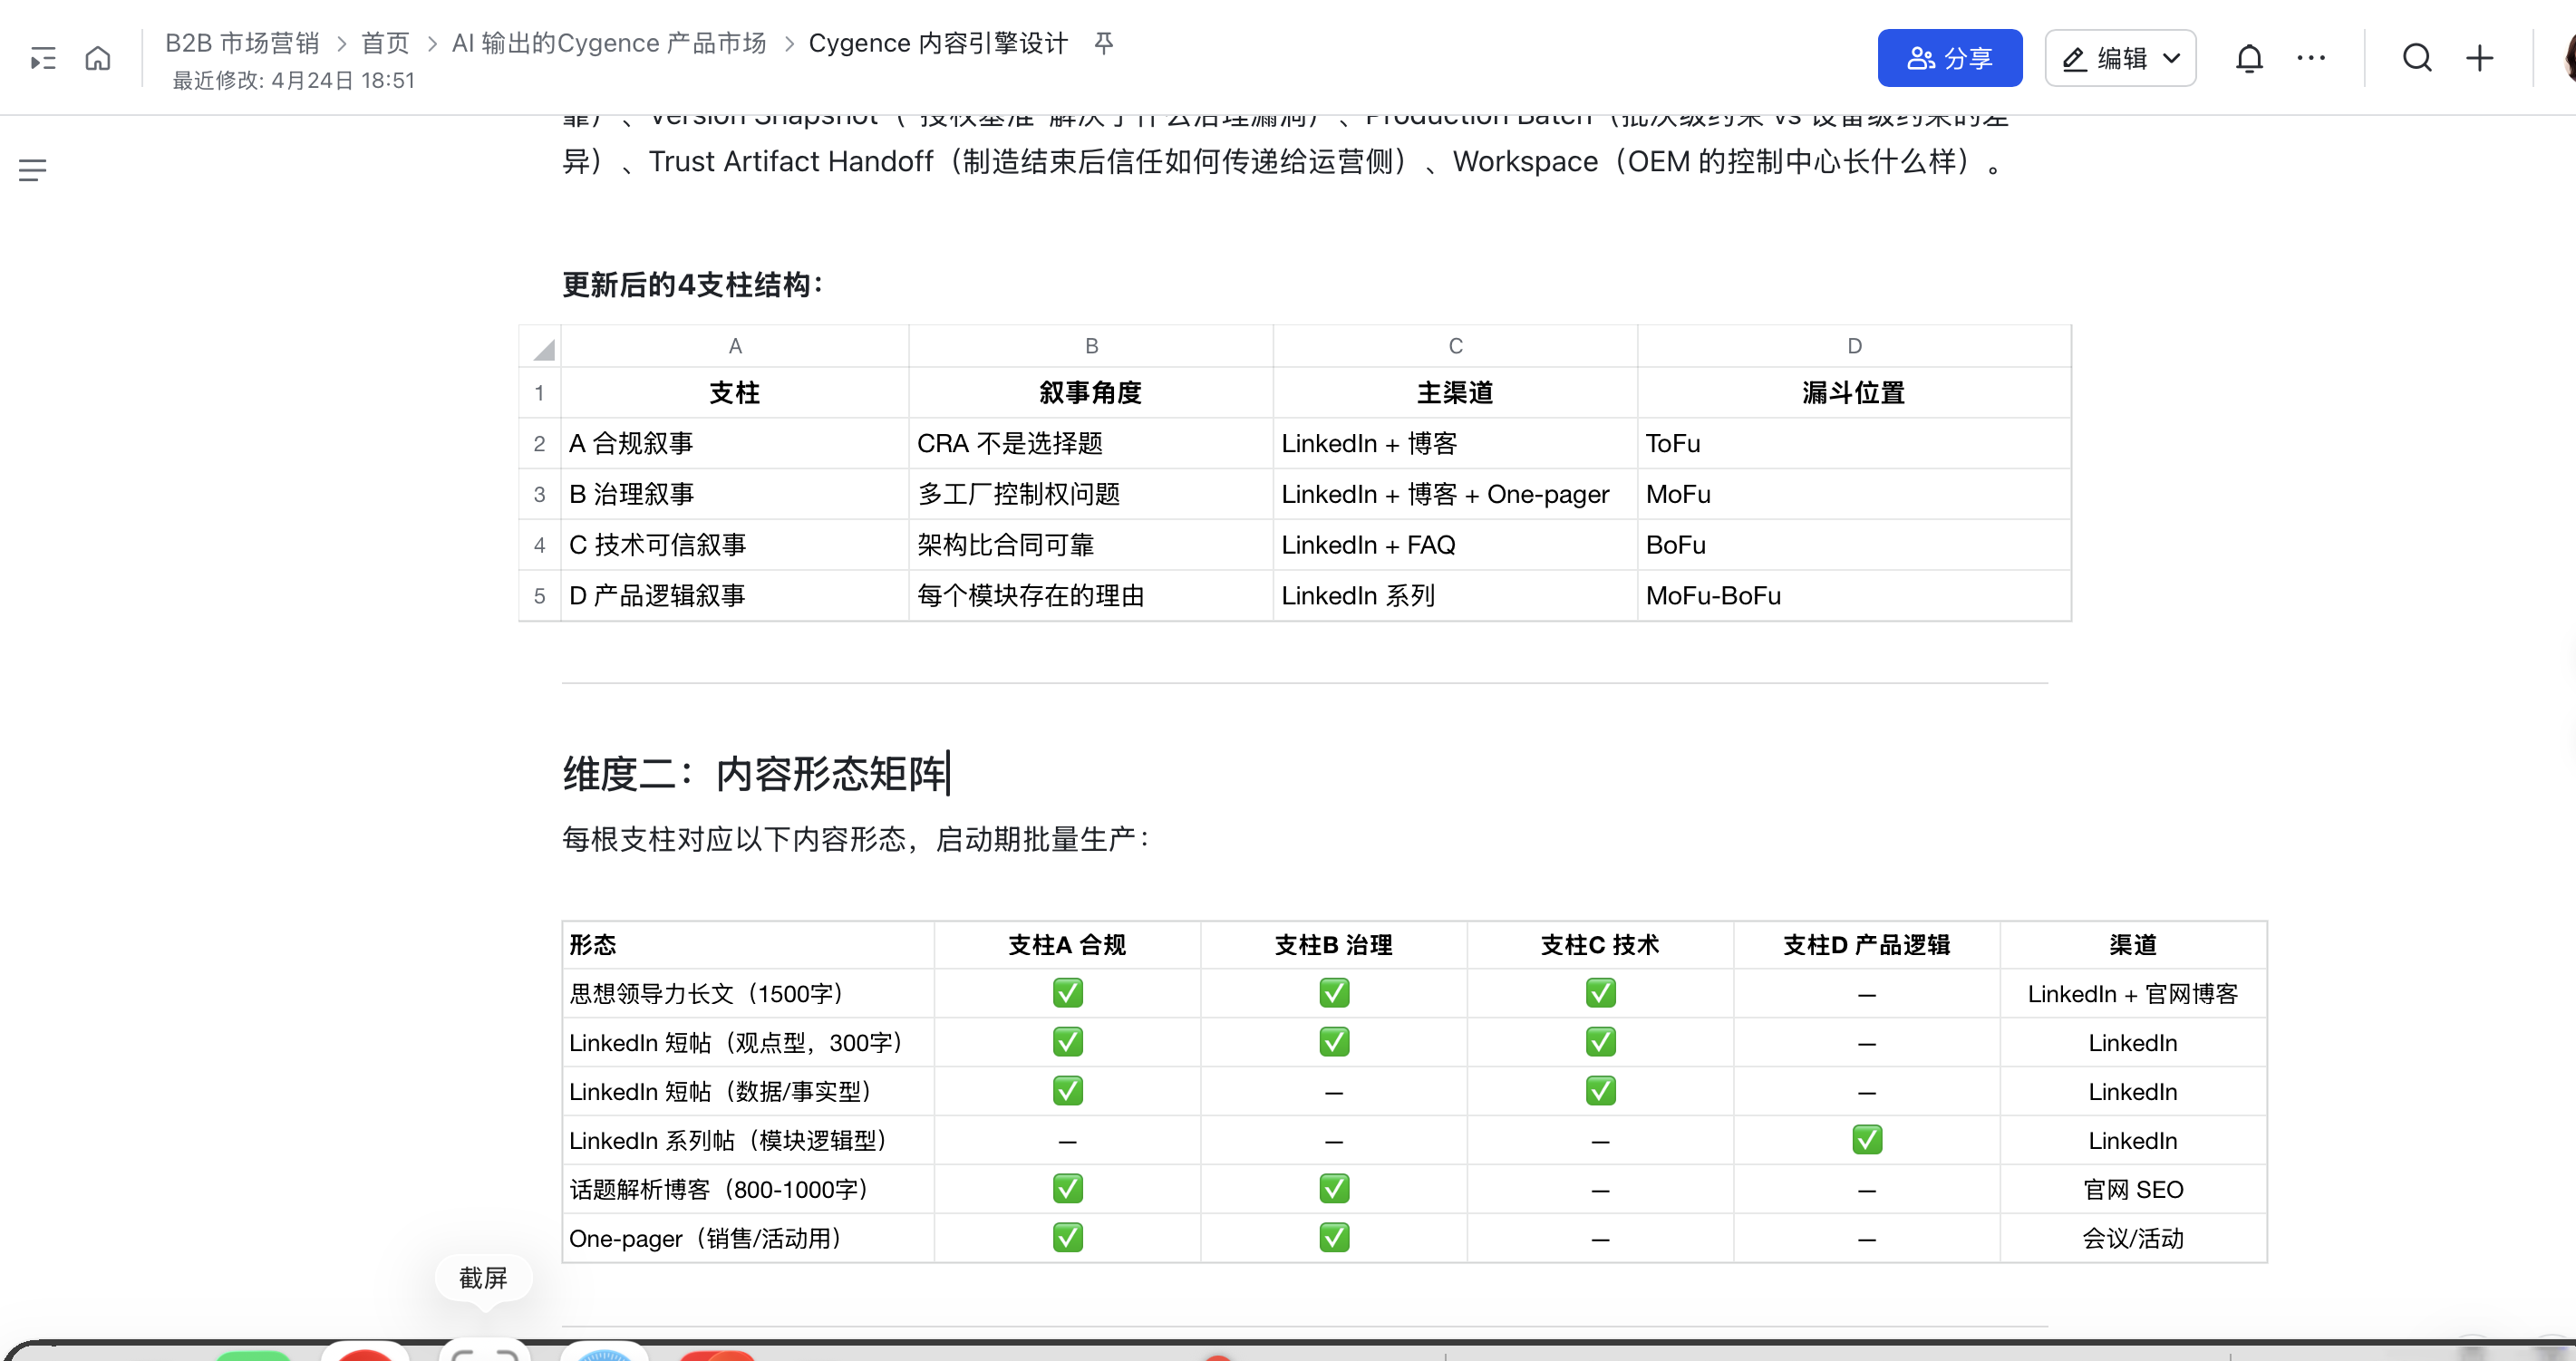This screenshot has width=2576, height=1361.
Task: Open the home icon in header
Action: 98,59
